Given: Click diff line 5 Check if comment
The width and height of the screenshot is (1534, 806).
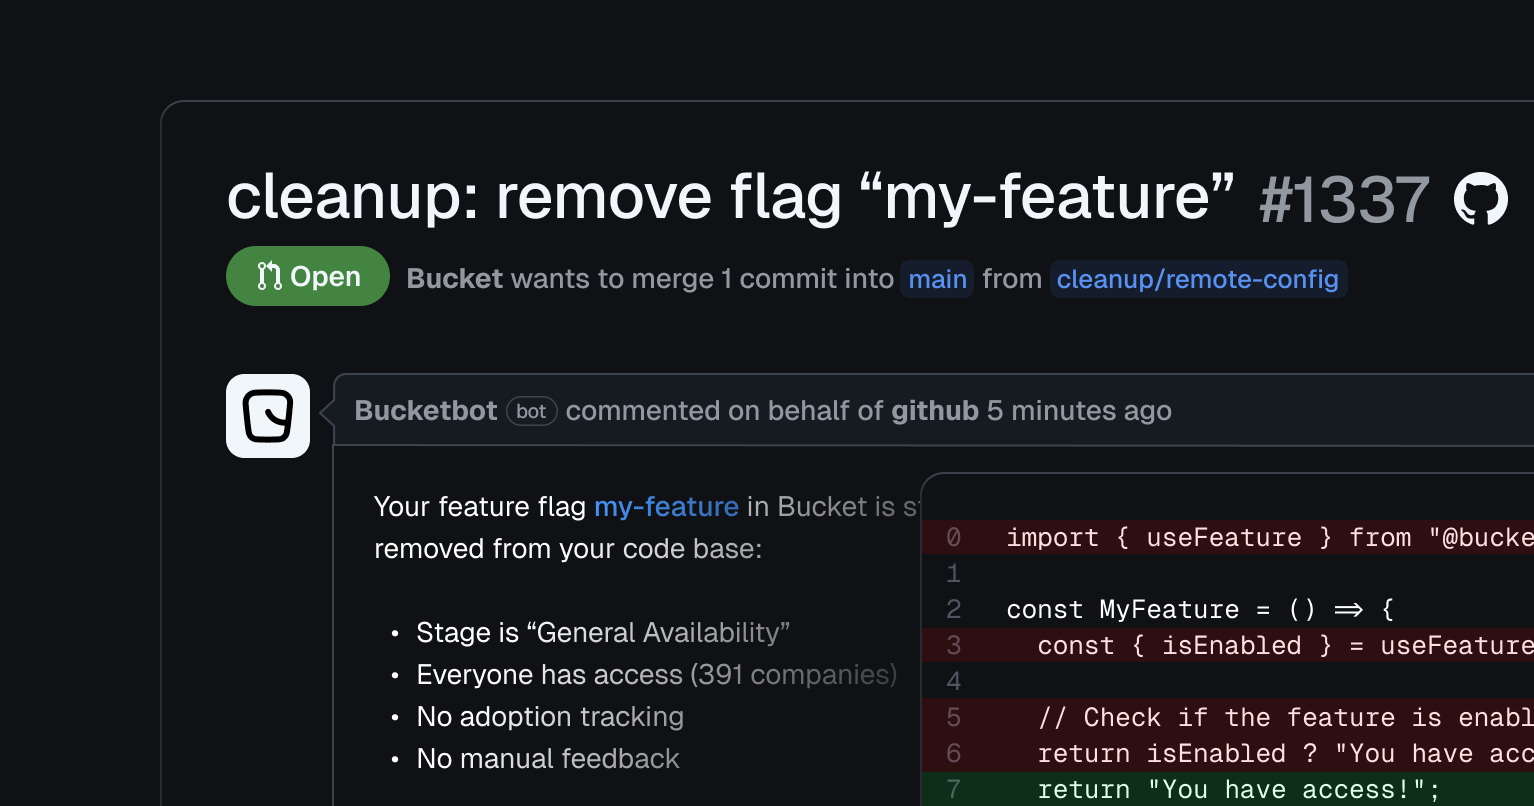Looking at the screenshot, I should coord(1228,718).
